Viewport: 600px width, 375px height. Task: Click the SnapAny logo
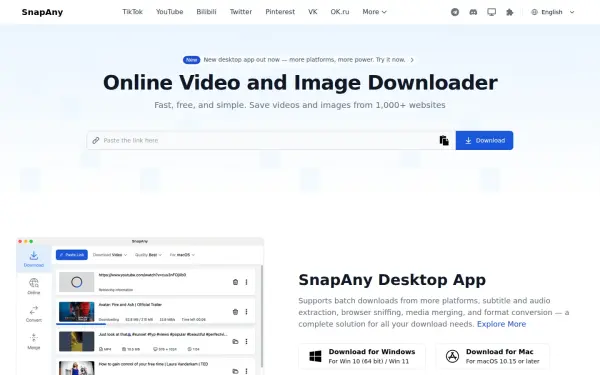pos(42,12)
